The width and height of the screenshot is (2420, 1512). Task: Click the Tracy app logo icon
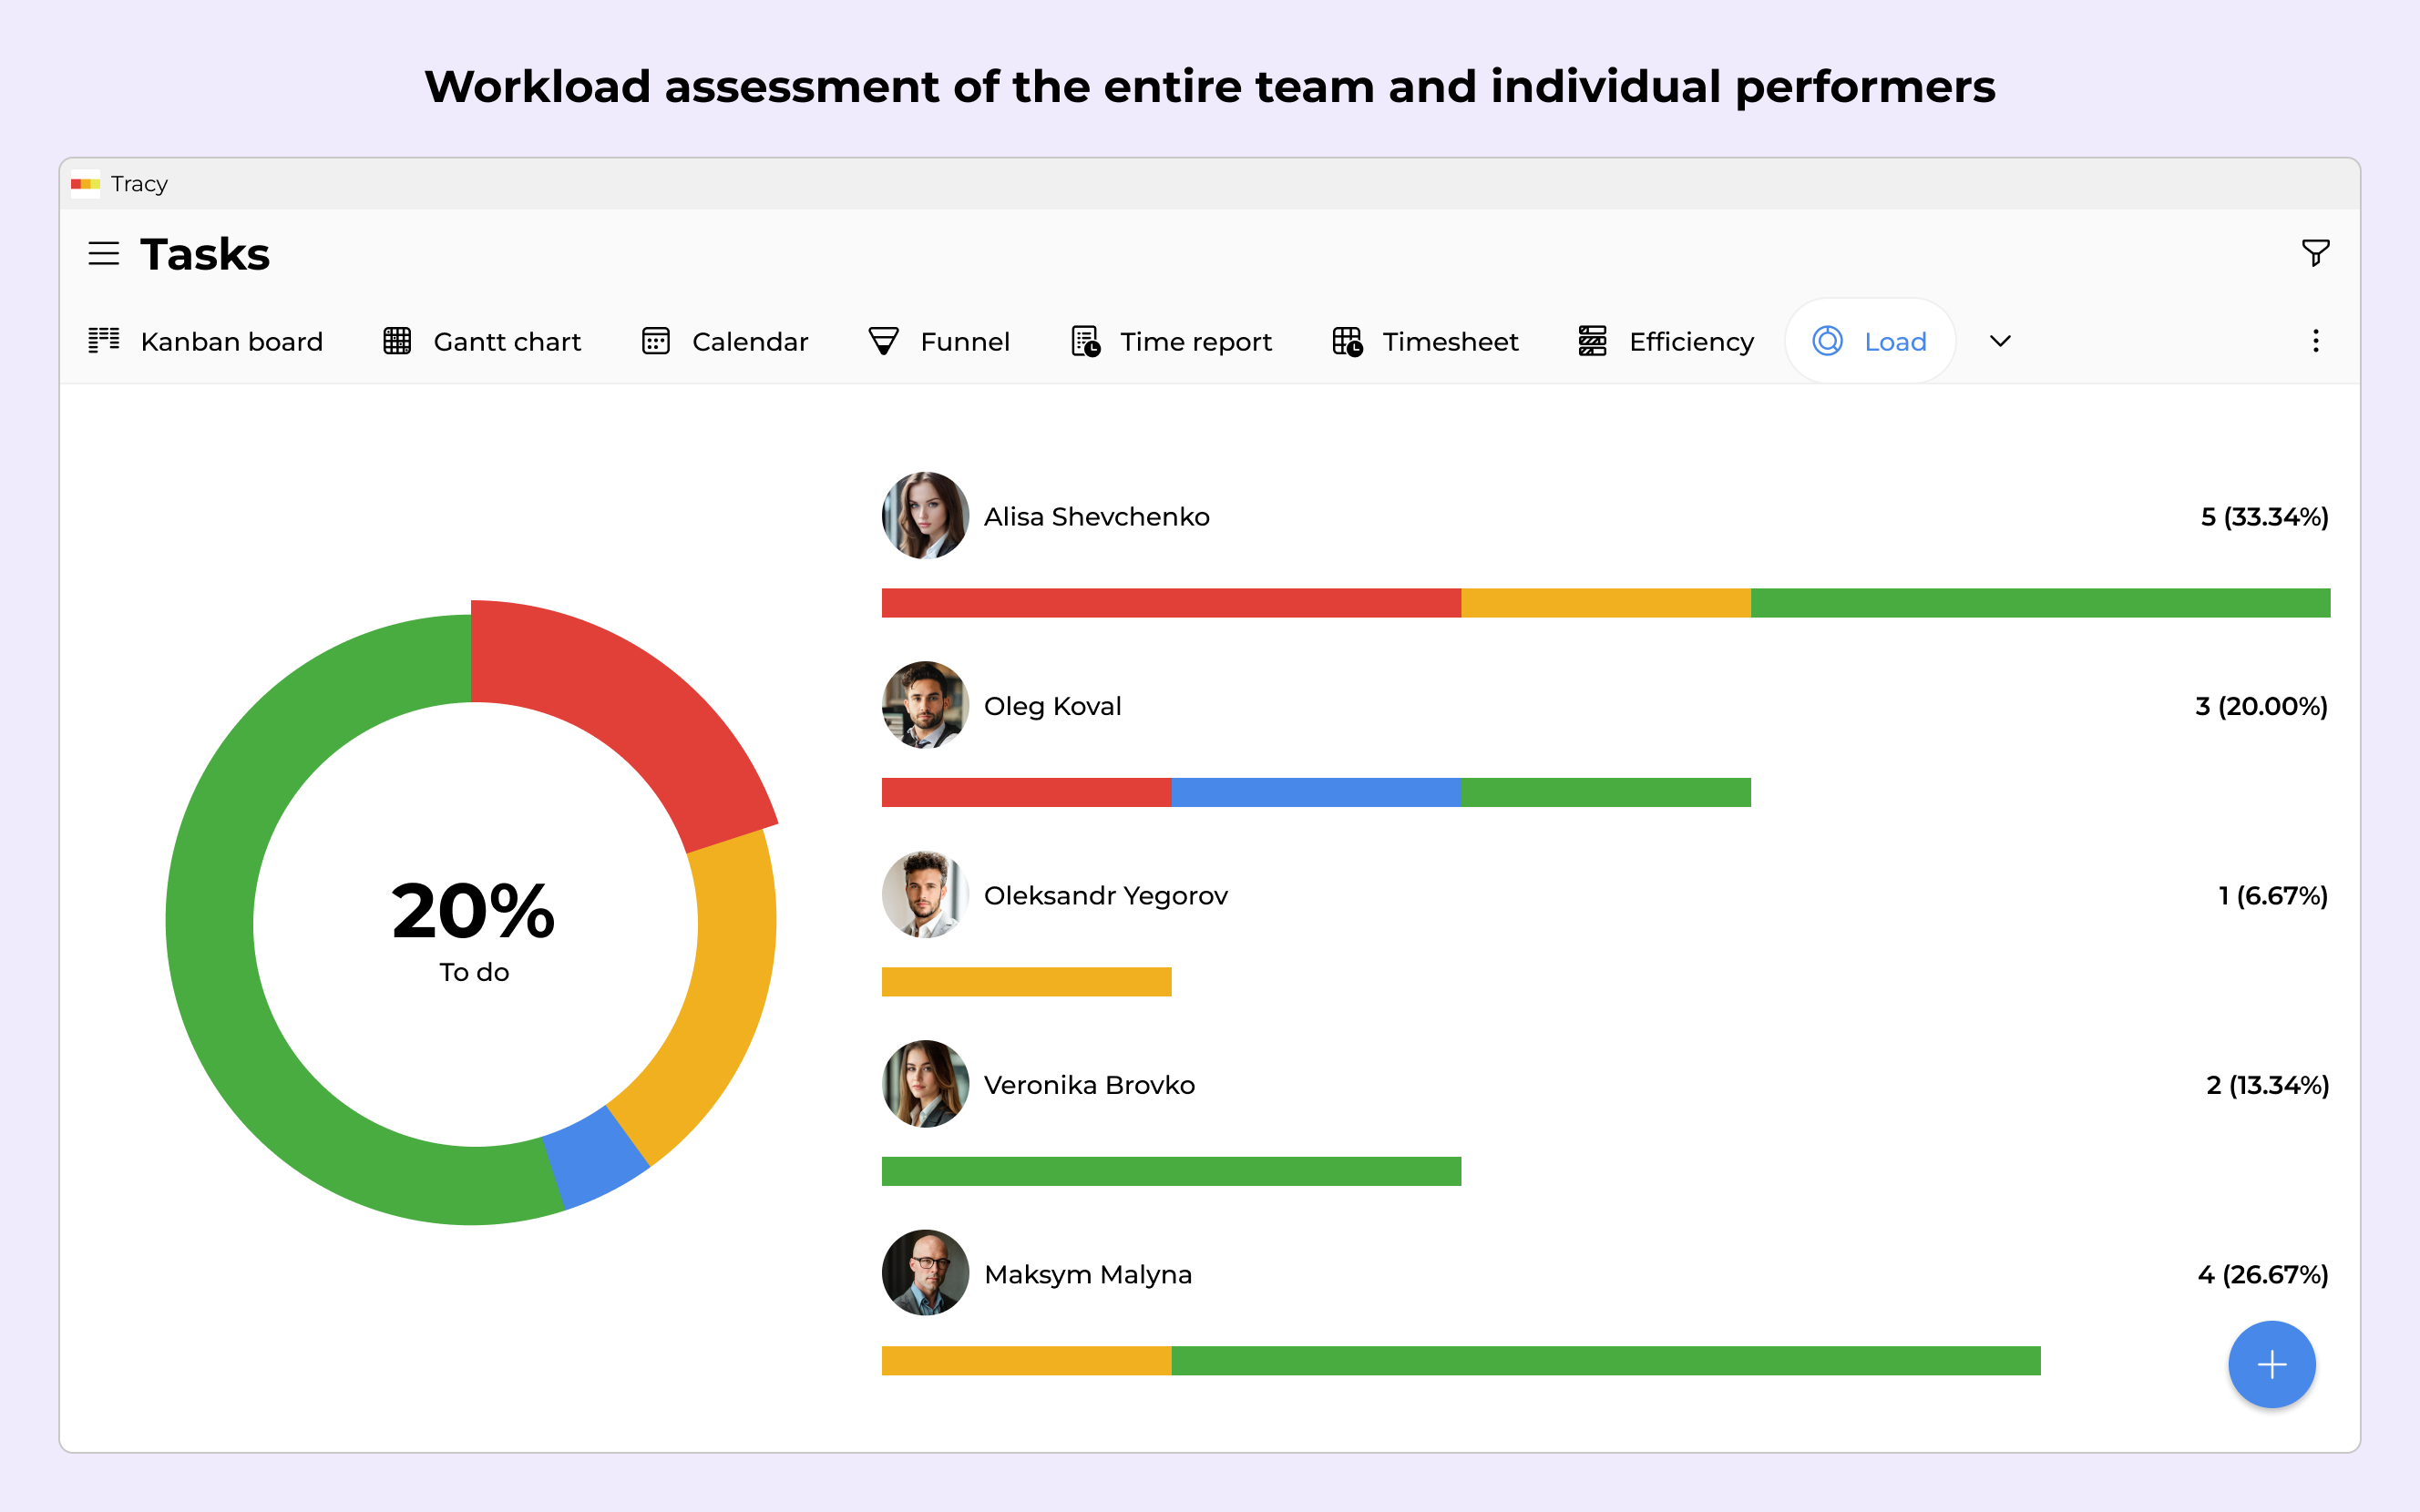[85, 184]
